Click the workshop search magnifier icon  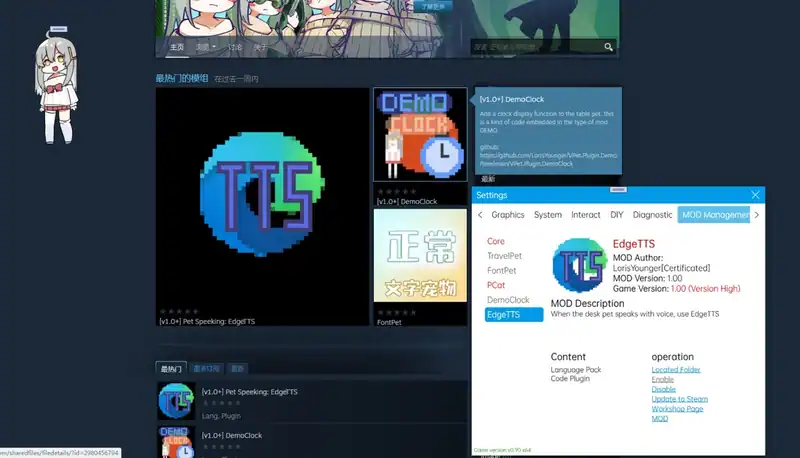tap(608, 47)
